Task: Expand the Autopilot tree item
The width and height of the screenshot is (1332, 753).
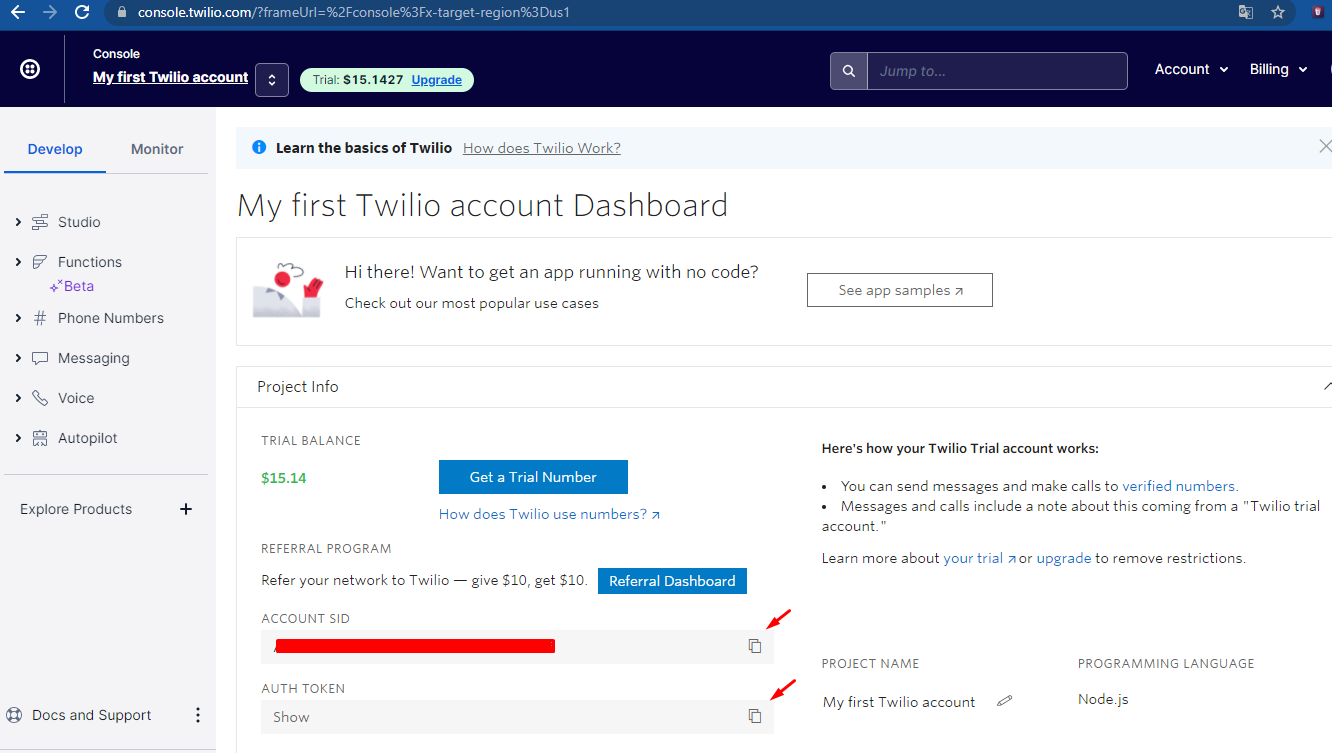Action: (18, 438)
